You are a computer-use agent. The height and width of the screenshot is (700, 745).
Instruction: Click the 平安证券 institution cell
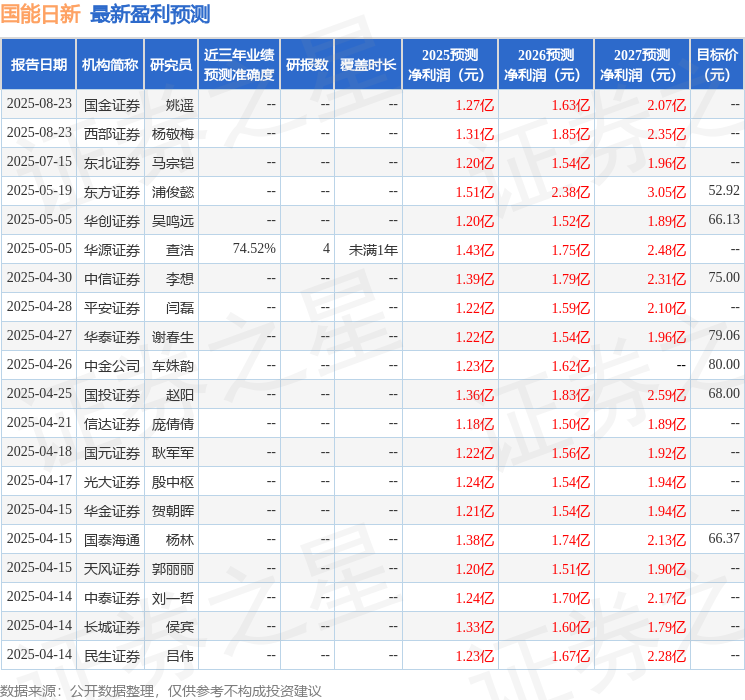[x=112, y=308]
